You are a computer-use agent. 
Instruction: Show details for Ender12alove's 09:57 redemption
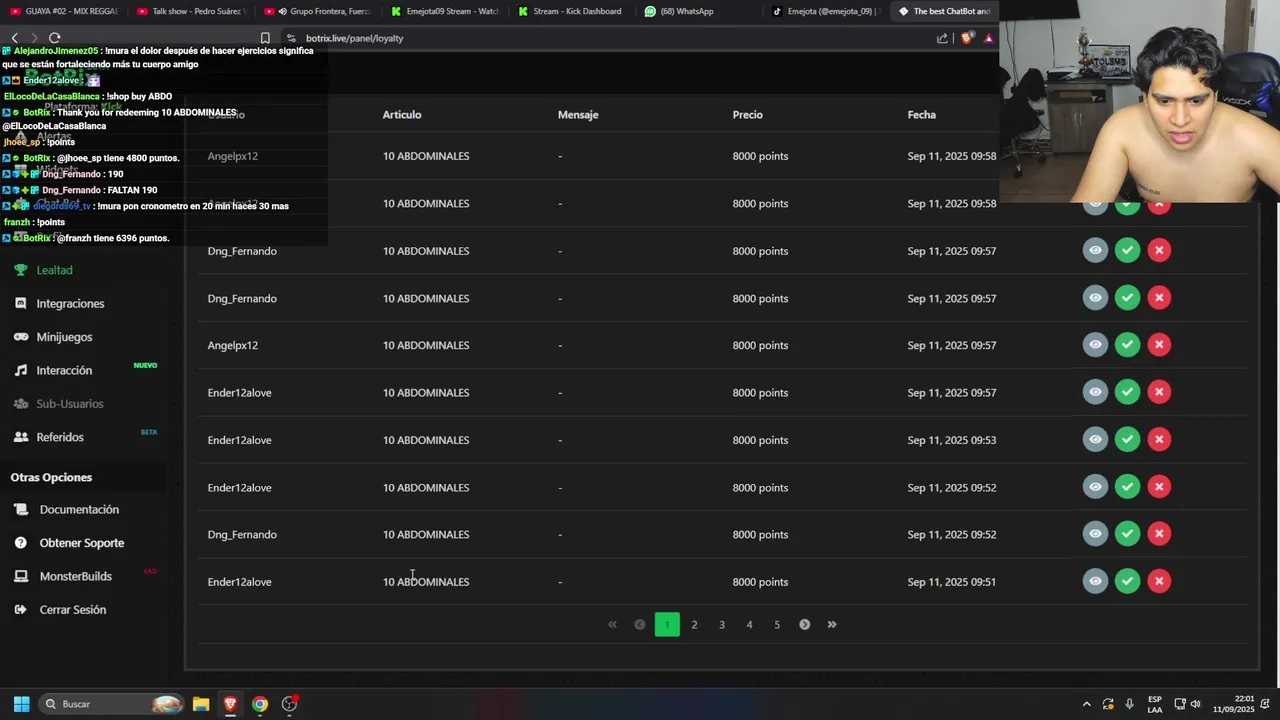click(x=1095, y=392)
